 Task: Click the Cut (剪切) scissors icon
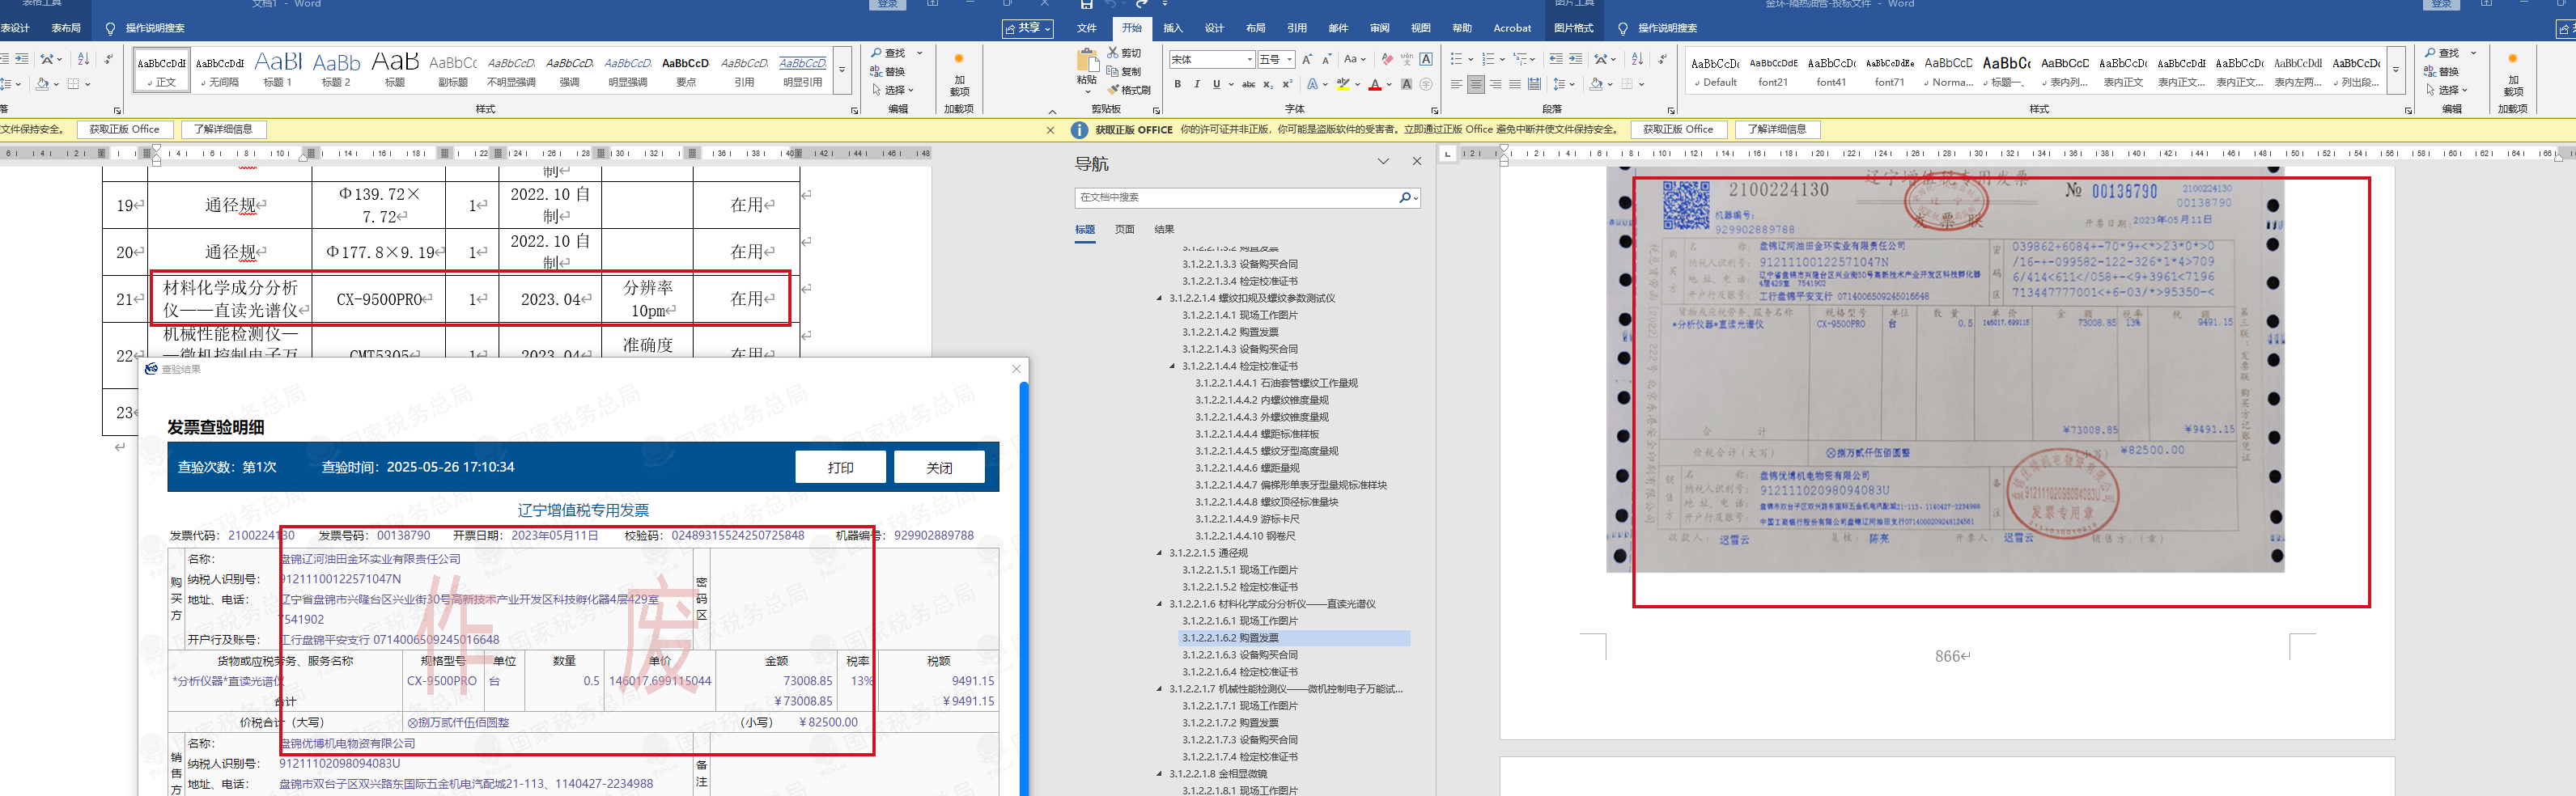(1113, 53)
